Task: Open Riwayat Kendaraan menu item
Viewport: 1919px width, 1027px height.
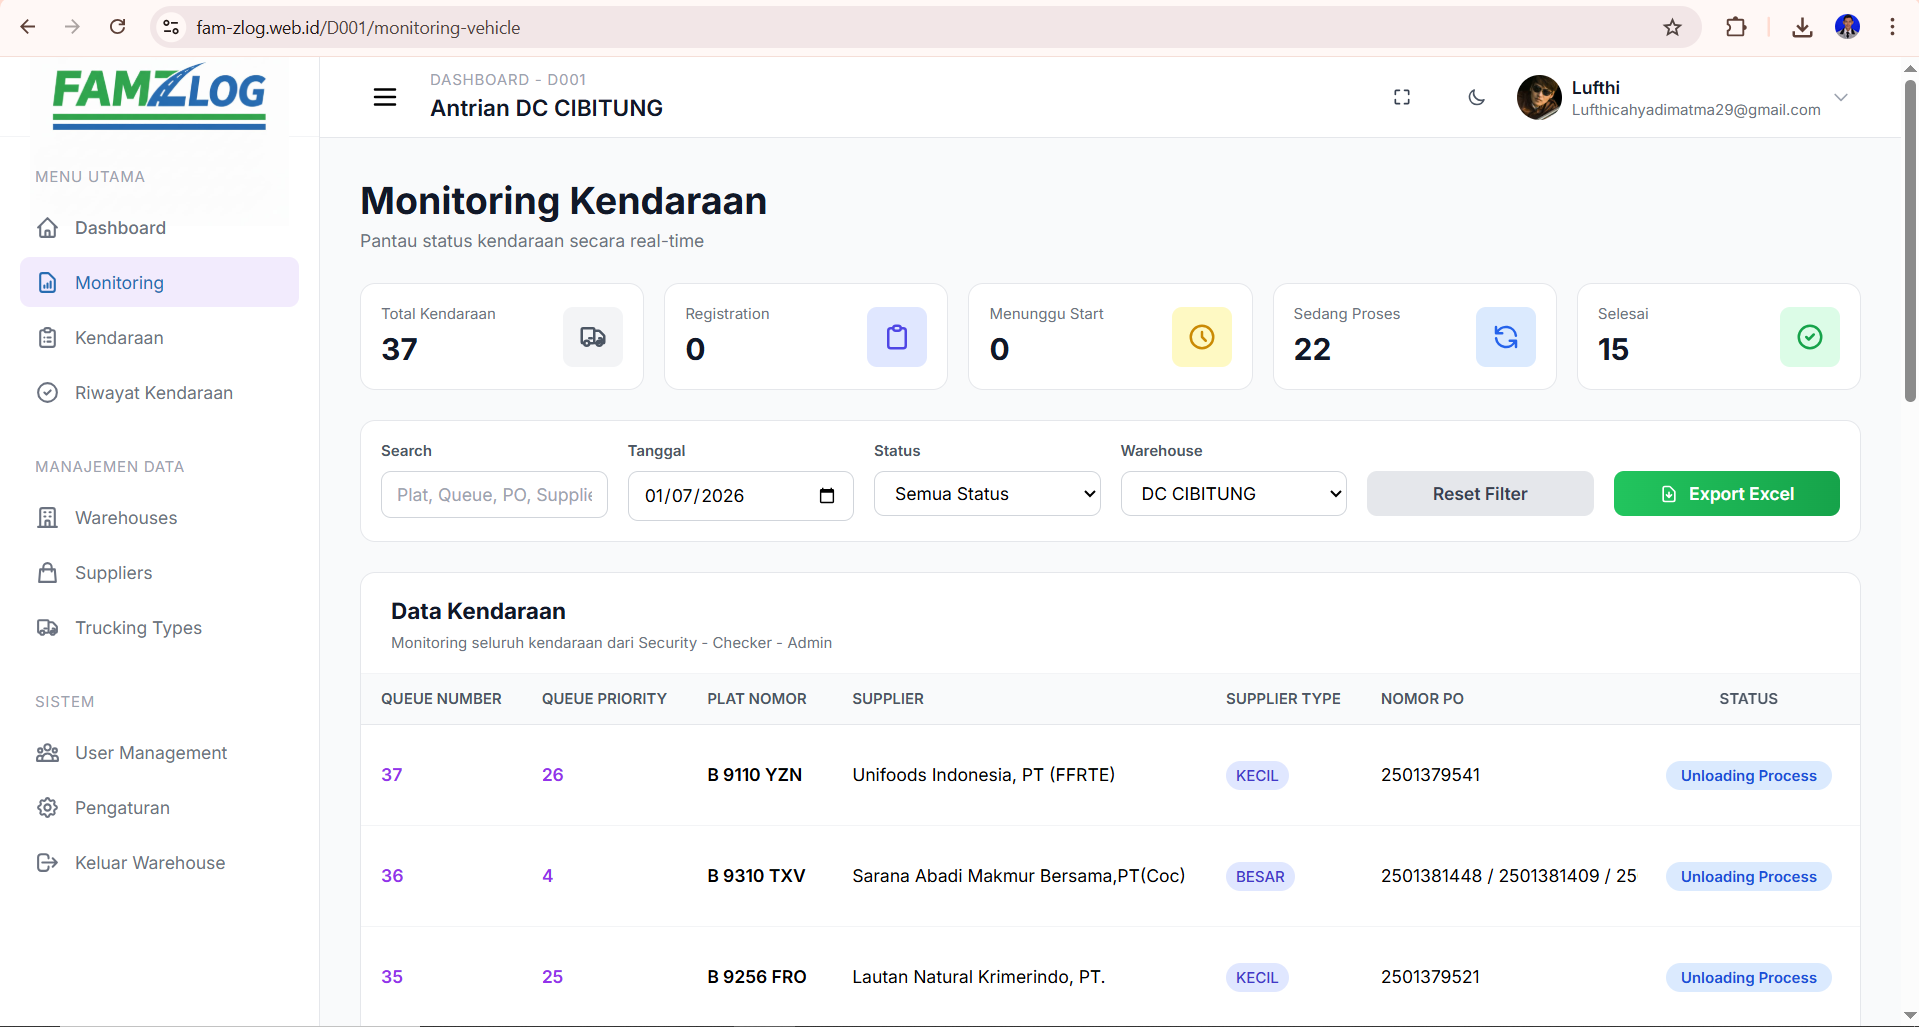Action: [x=153, y=392]
